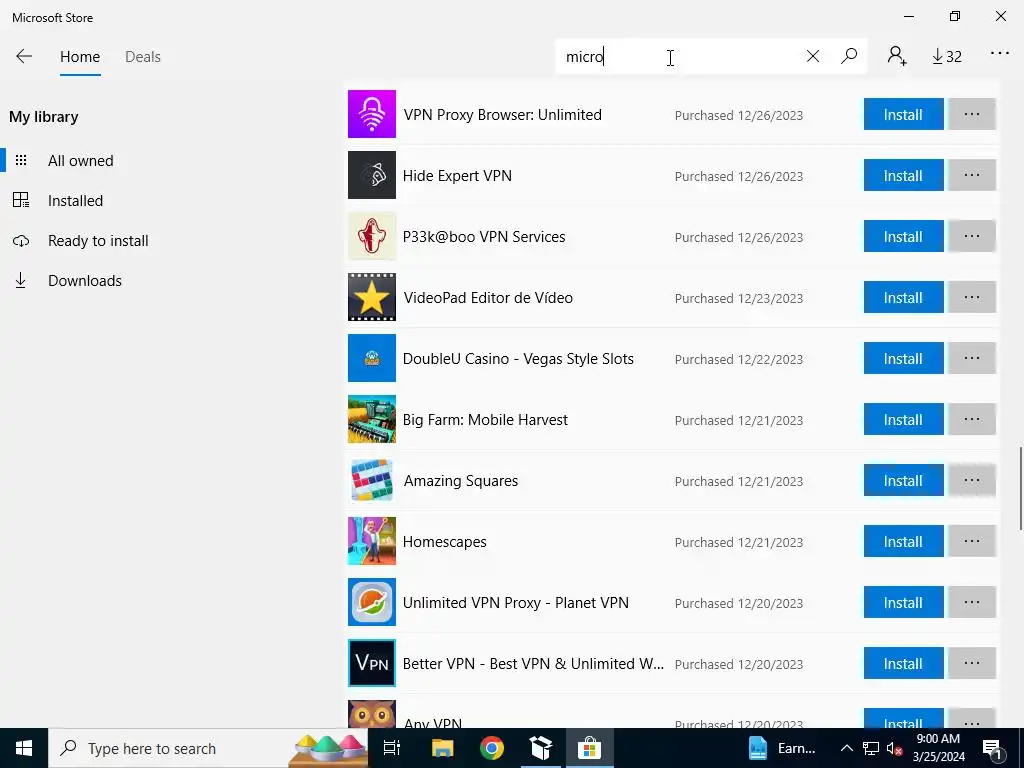Image resolution: width=1024 pixels, height=768 pixels.
Task: Click the library list vertical scrollbar
Action: (1020, 488)
